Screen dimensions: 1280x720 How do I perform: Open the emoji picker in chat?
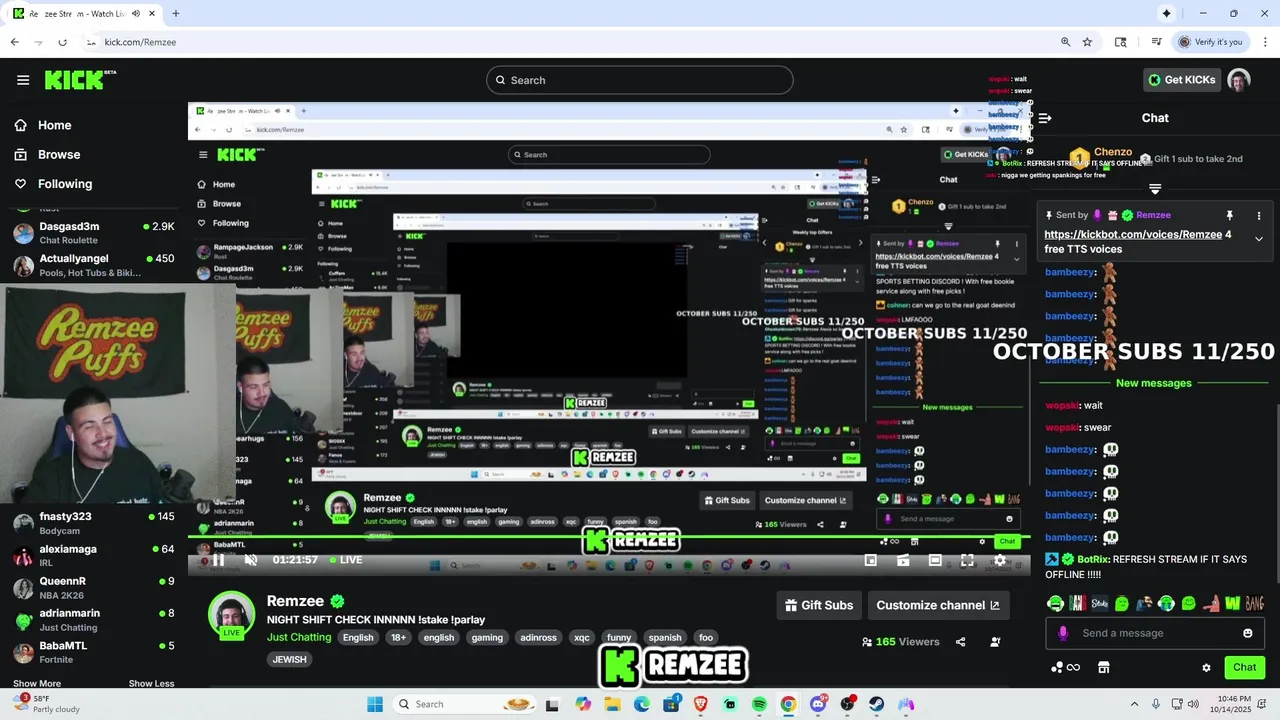point(1247,633)
